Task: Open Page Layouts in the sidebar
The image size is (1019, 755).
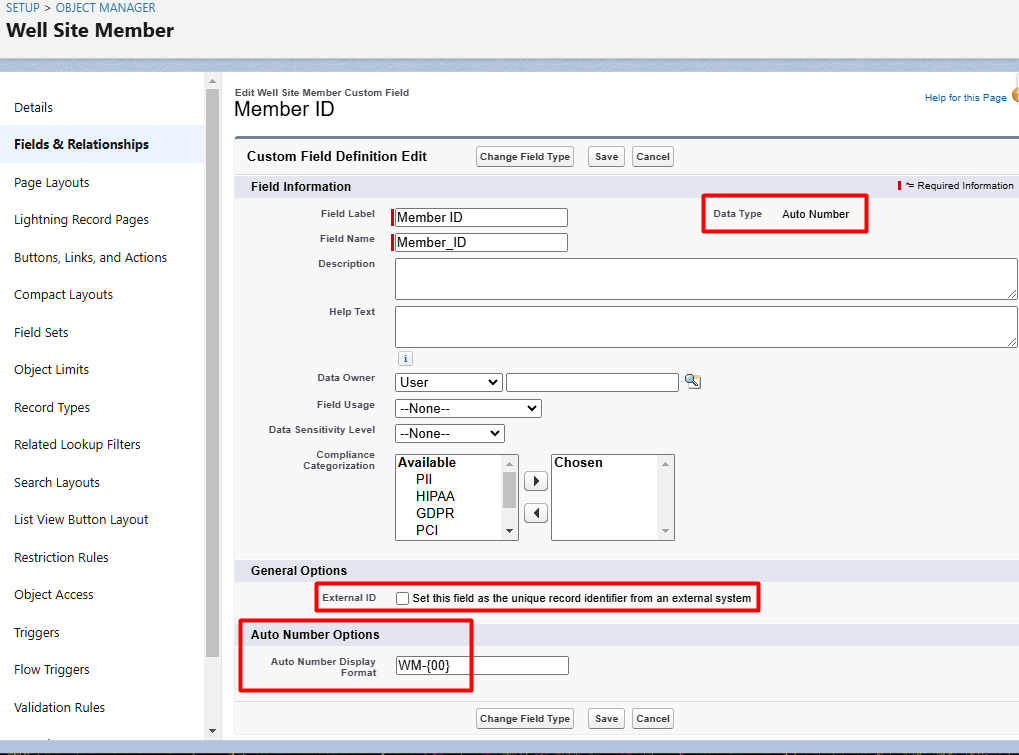Action: [52, 183]
